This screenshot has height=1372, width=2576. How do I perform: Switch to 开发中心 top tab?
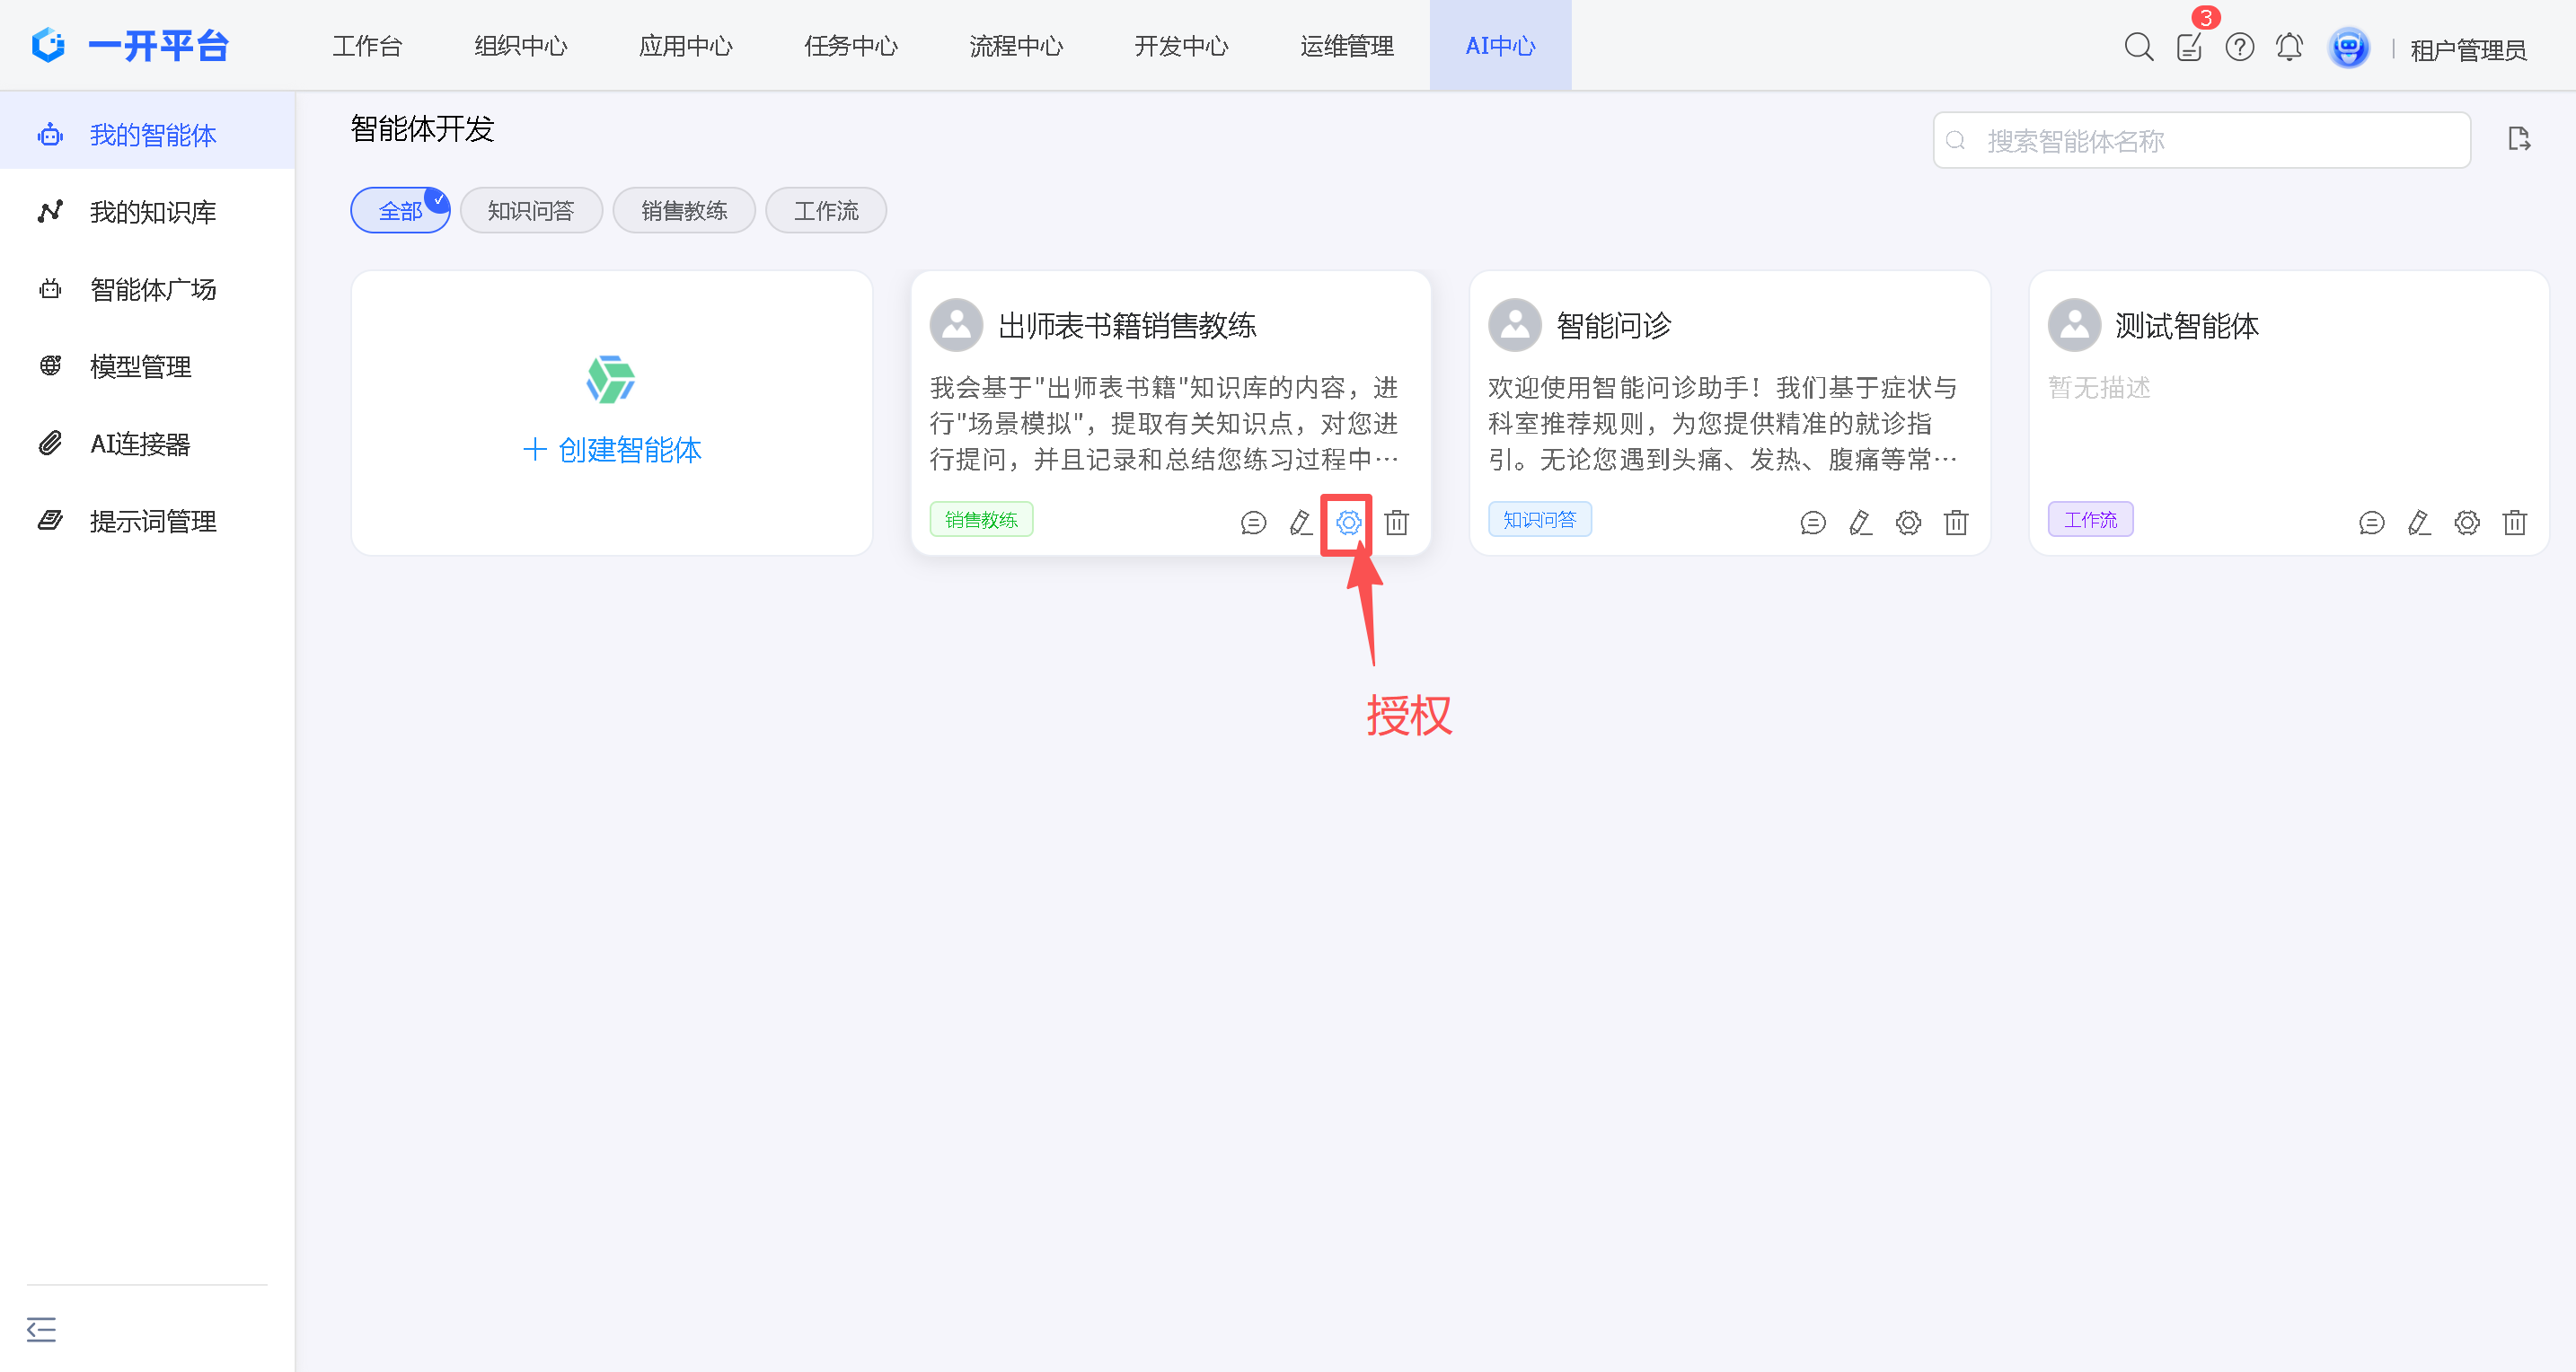(x=1181, y=46)
